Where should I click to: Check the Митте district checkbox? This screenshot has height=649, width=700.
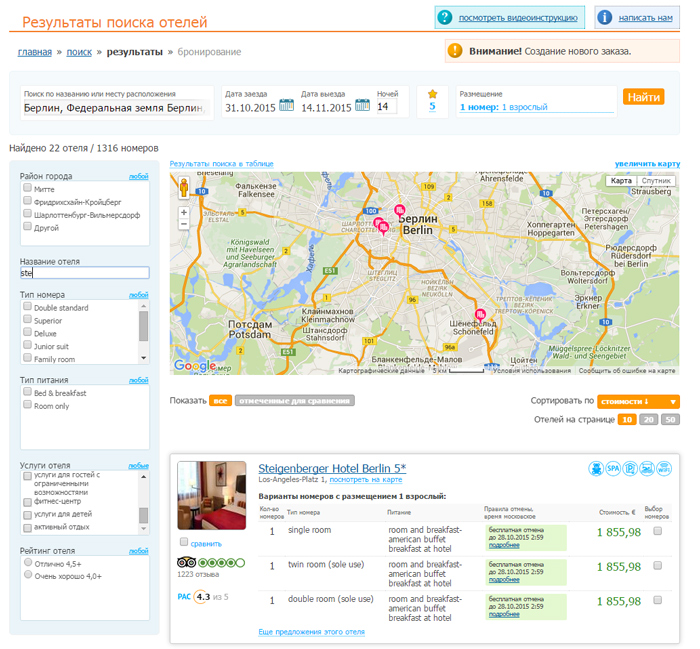[x=28, y=187]
